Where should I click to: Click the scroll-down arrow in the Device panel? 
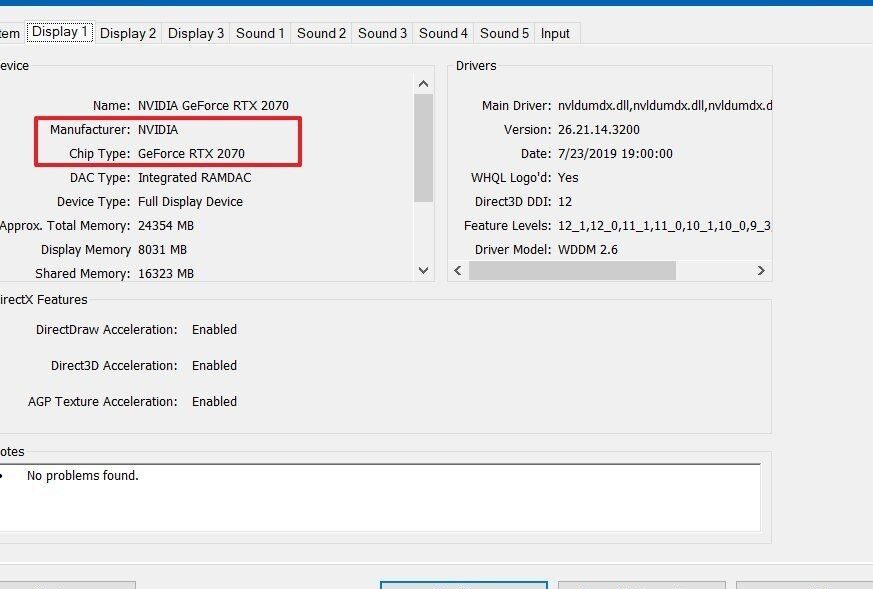pos(422,268)
